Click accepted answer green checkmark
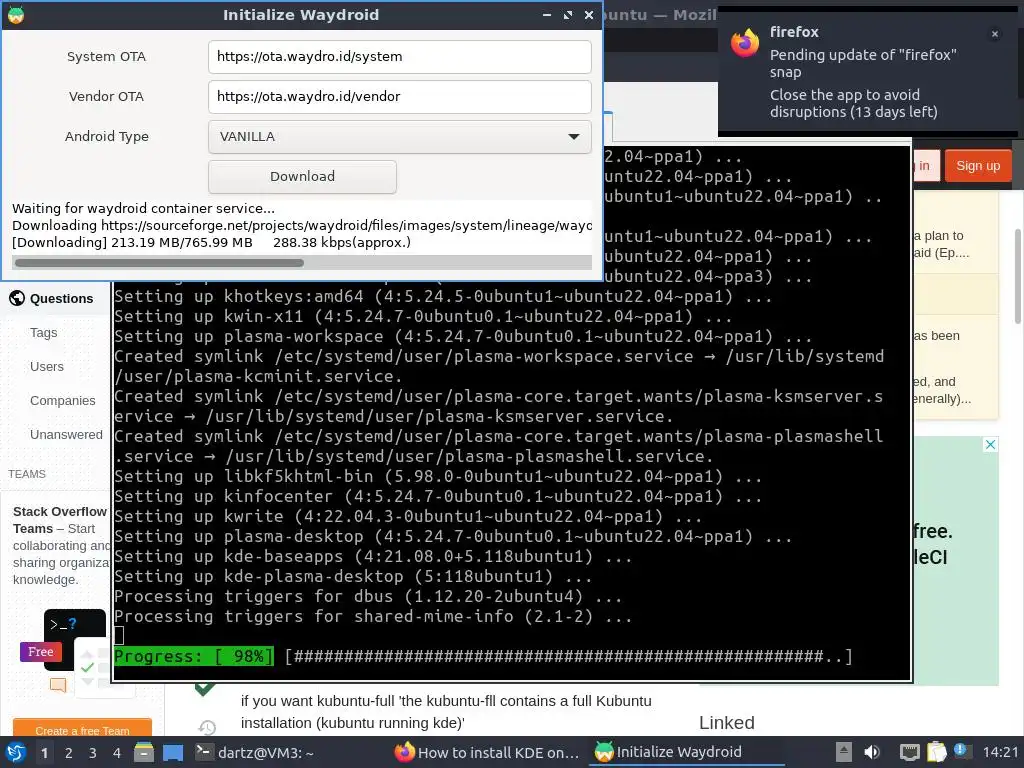Image resolution: width=1024 pixels, height=768 pixels. (204, 688)
